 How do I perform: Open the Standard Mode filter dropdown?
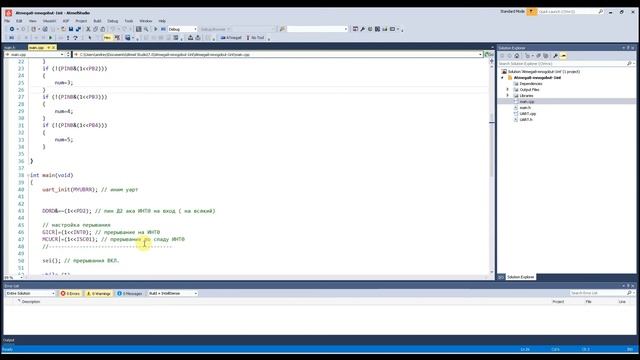(x=531, y=12)
